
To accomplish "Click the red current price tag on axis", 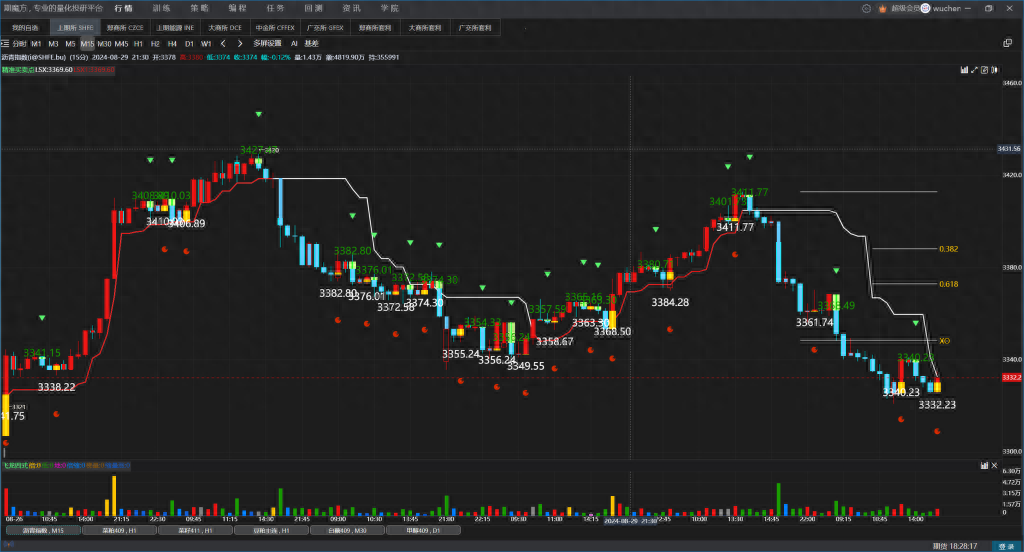I will coord(1012,378).
